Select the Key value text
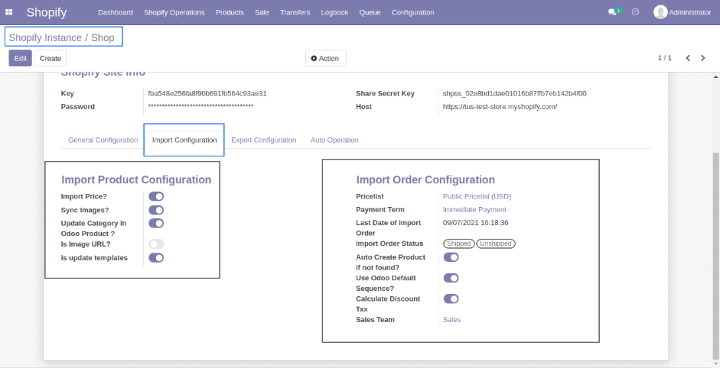 pos(207,93)
